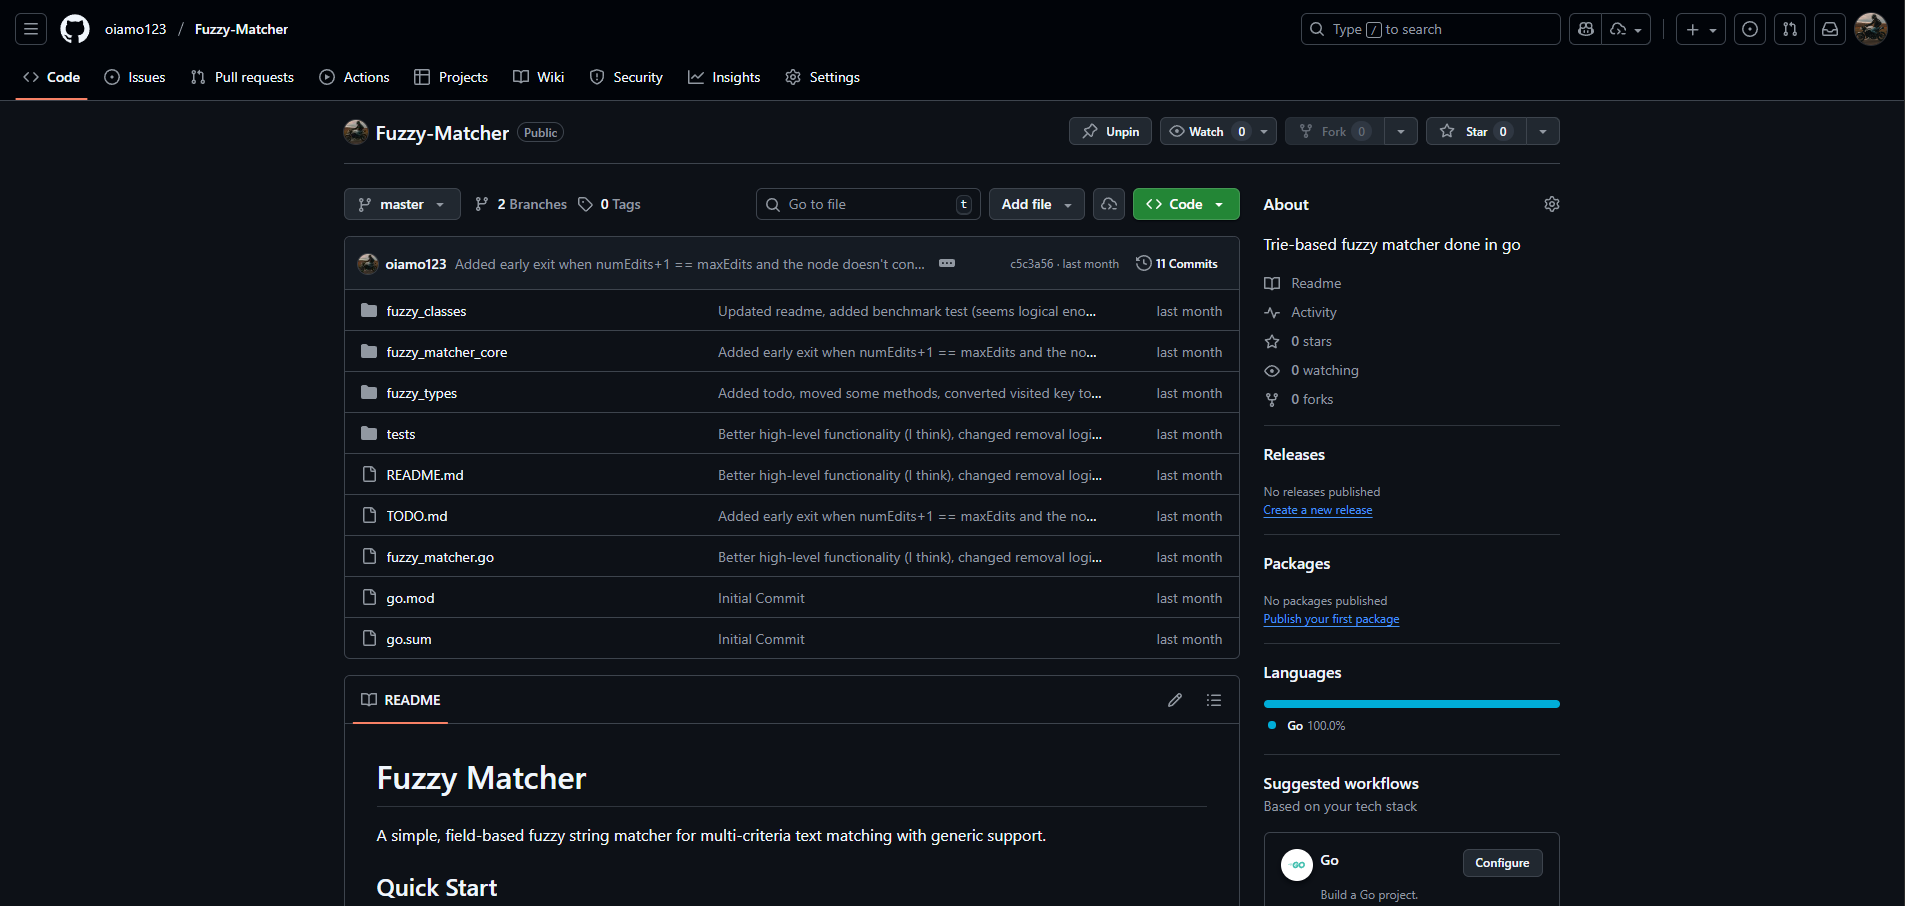Unpin the repository from profile
This screenshot has width=1905, height=906.
1110,132
